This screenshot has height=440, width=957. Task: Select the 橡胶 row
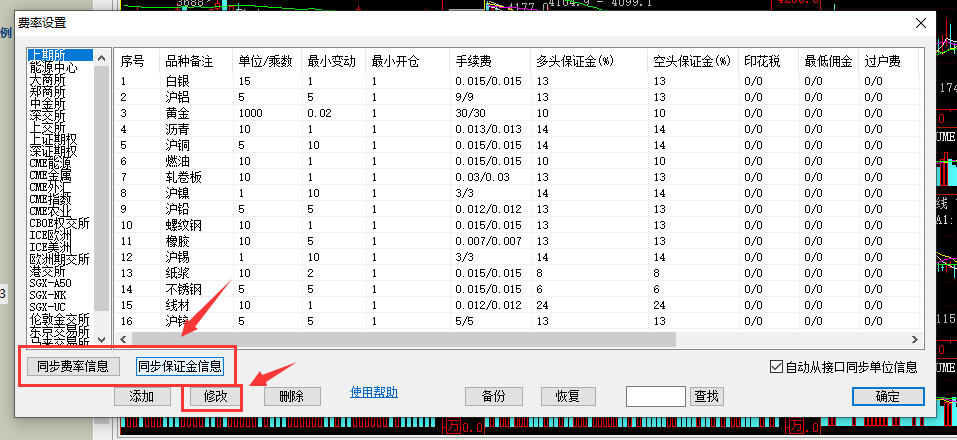518,241
